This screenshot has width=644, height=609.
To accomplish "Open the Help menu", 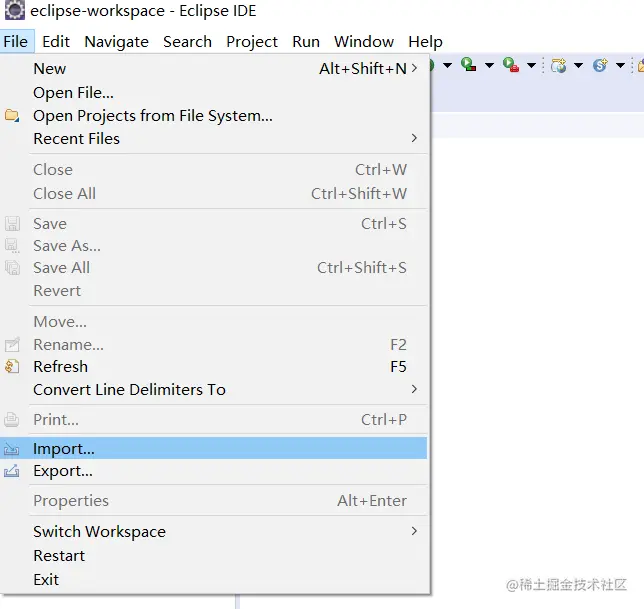I will click(x=426, y=41).
